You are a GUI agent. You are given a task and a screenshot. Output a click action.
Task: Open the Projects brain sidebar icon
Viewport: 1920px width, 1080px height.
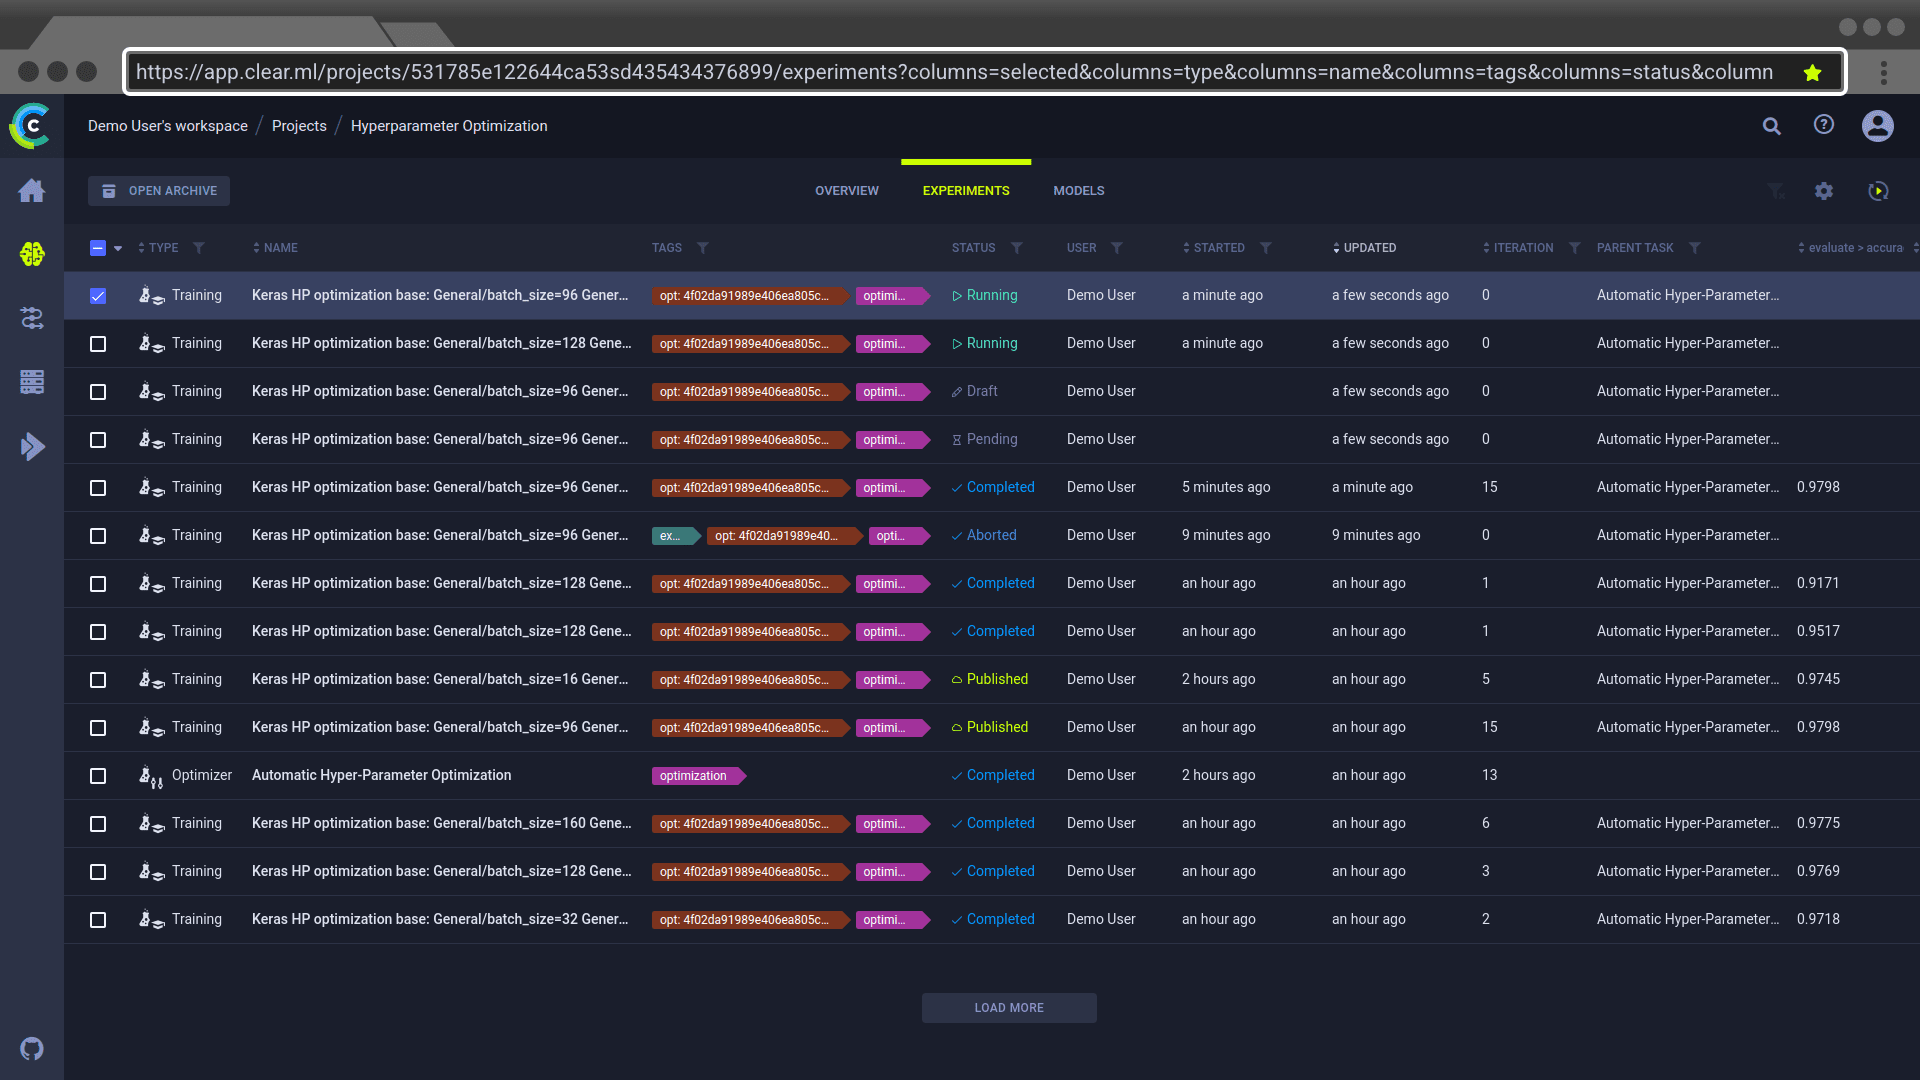[x=32, y=254]
